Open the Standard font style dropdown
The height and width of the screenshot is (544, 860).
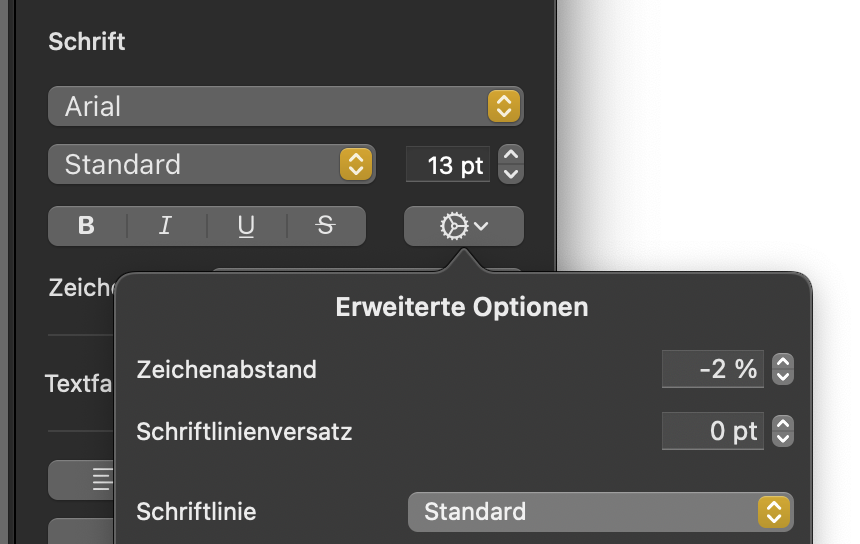point(211,164)
